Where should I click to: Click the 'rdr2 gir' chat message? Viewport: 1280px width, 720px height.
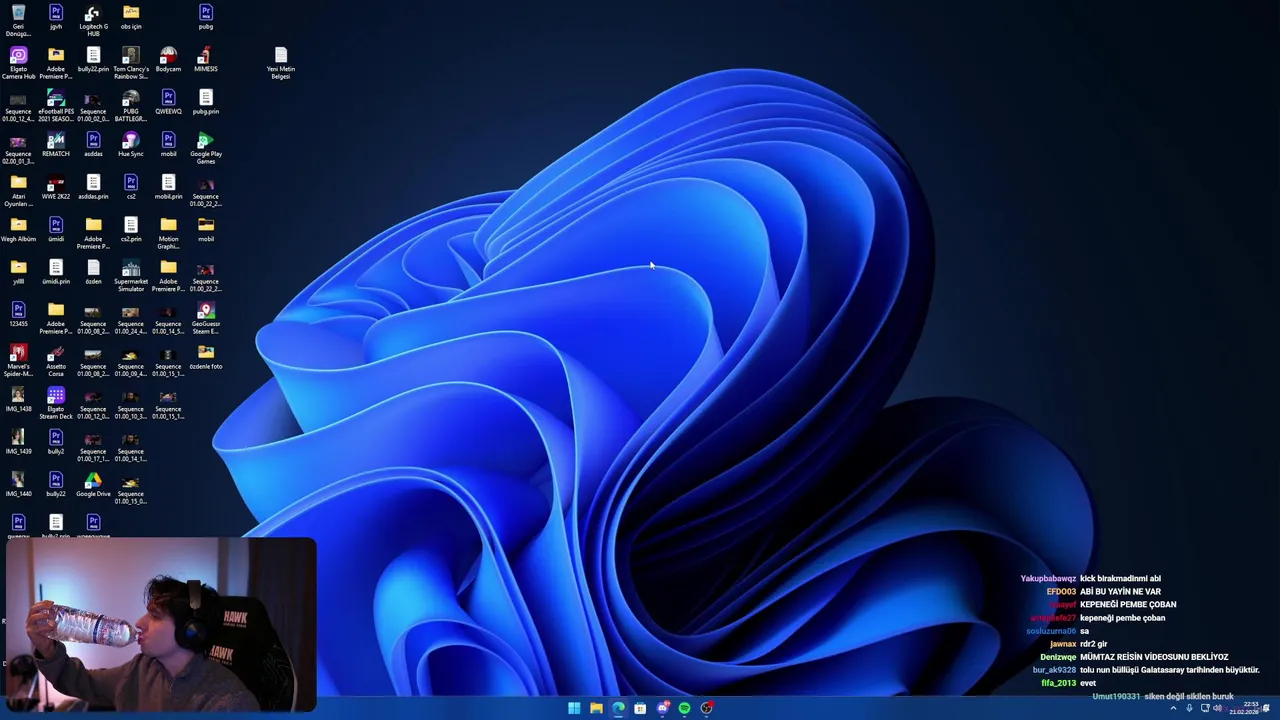[1094, 644]
